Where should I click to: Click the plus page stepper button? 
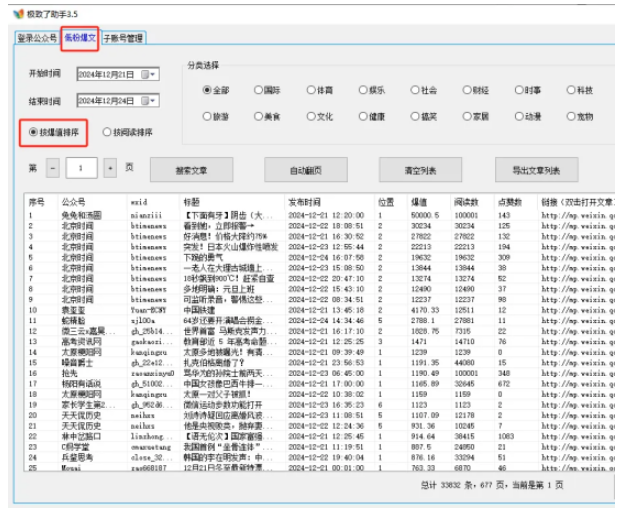coord(110,167)
